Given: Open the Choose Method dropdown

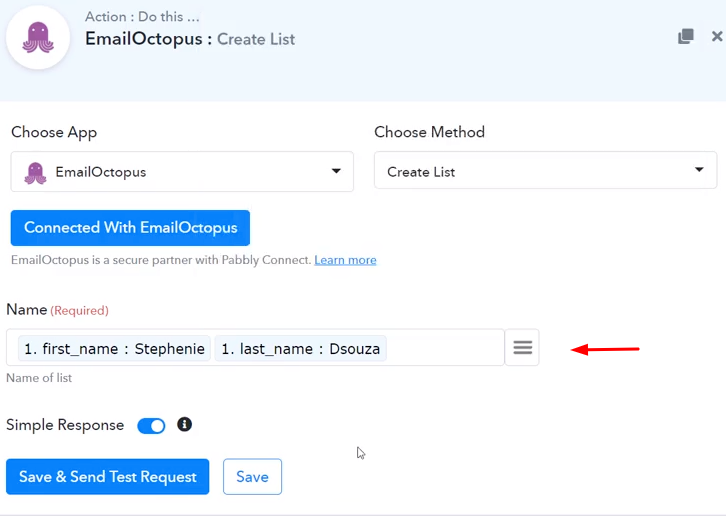Looking at the screenshot, I should [x=545, y=170].
